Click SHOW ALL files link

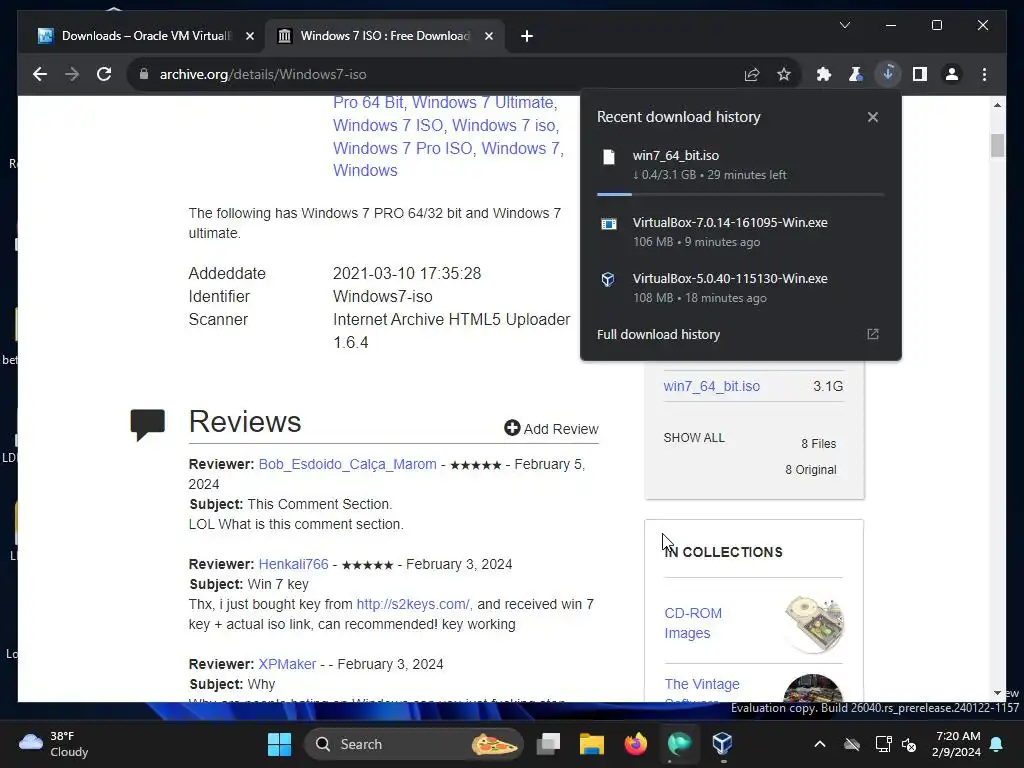[694, 438]
